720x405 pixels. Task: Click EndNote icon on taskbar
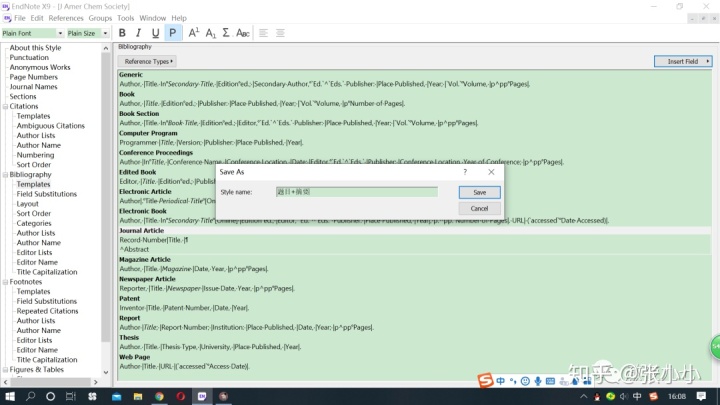pyautogui.click(x=202, y=396)
